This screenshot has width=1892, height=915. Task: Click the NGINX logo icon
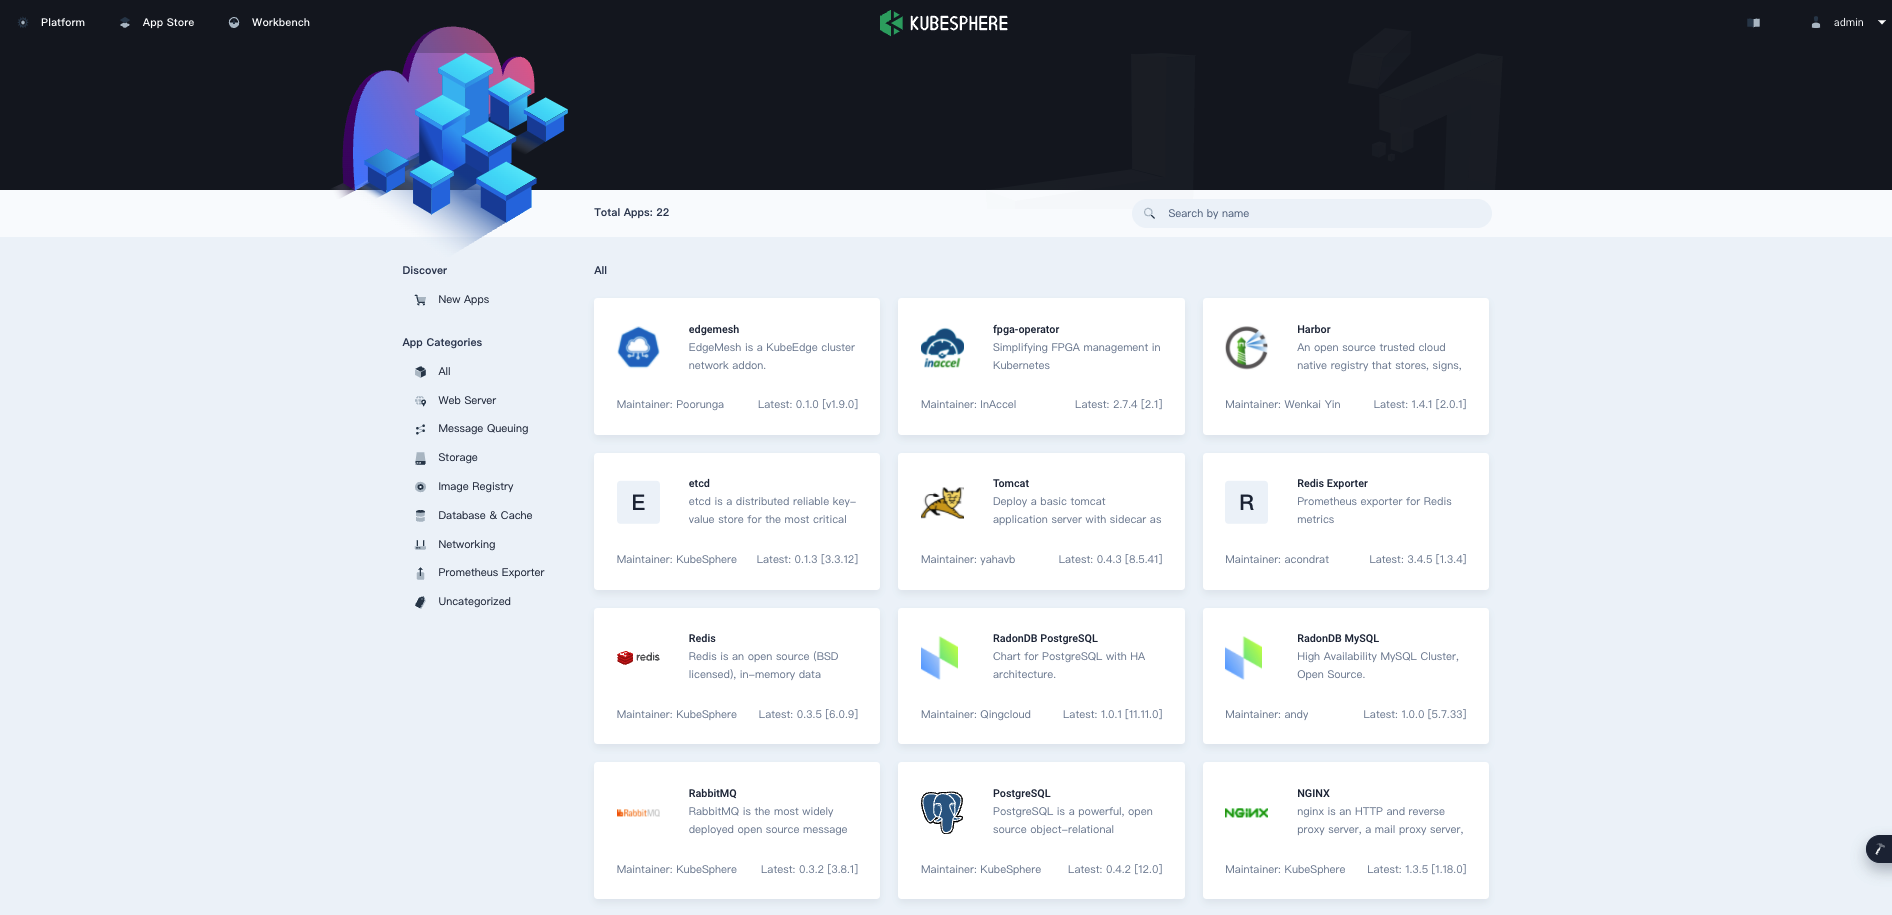1246,813
